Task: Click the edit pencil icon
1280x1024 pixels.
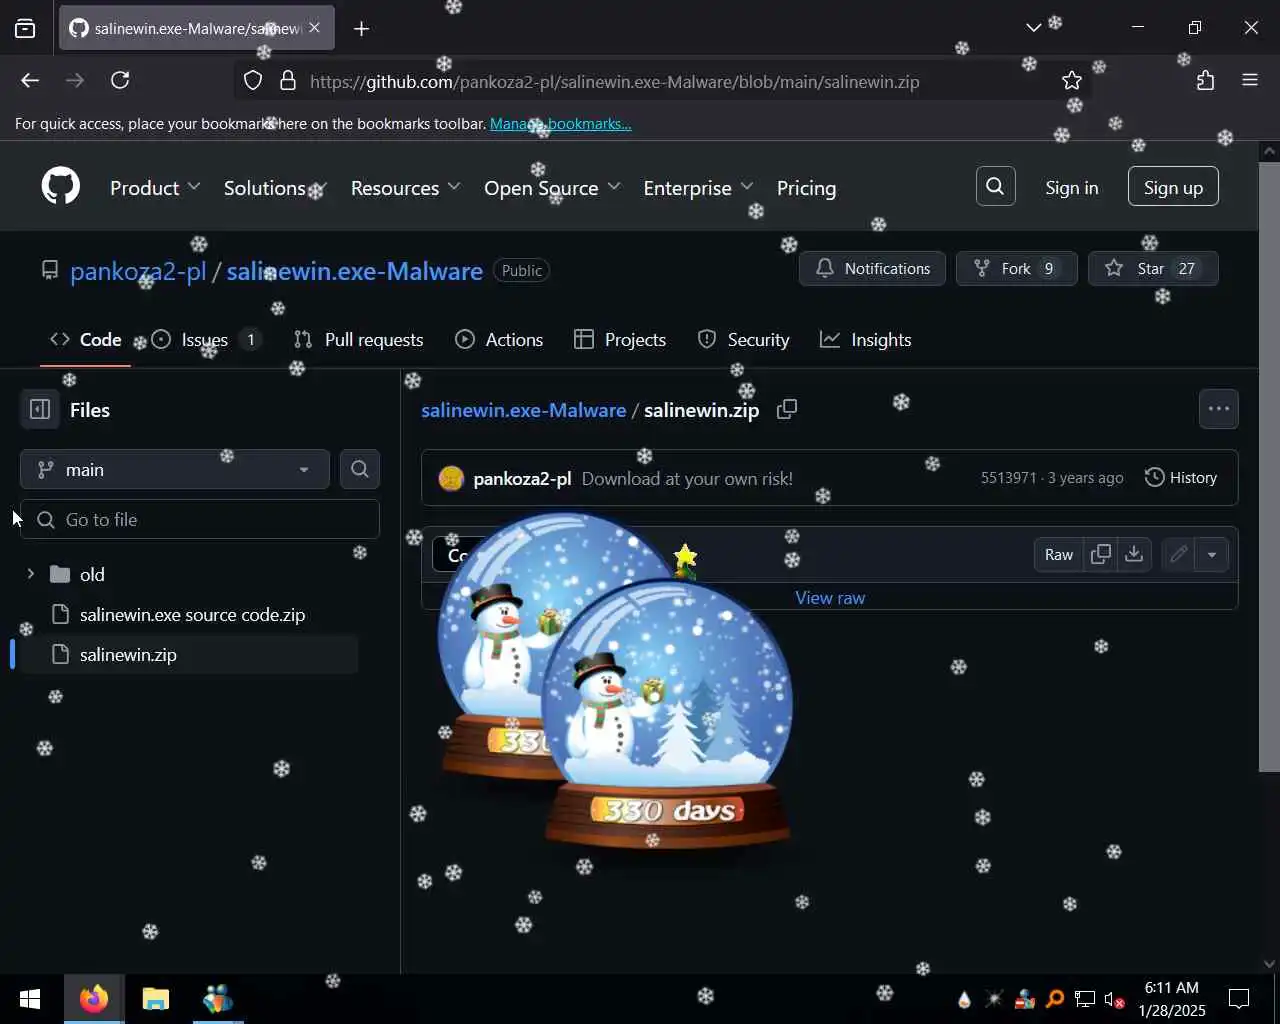Action: [x=1178, y=554]
